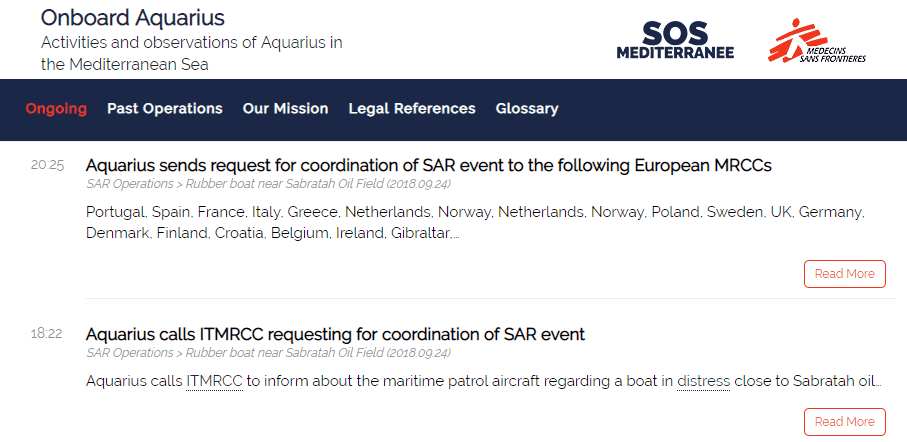Click Read More for the 20:25 entry
The image size is (907, 442).
845,274
